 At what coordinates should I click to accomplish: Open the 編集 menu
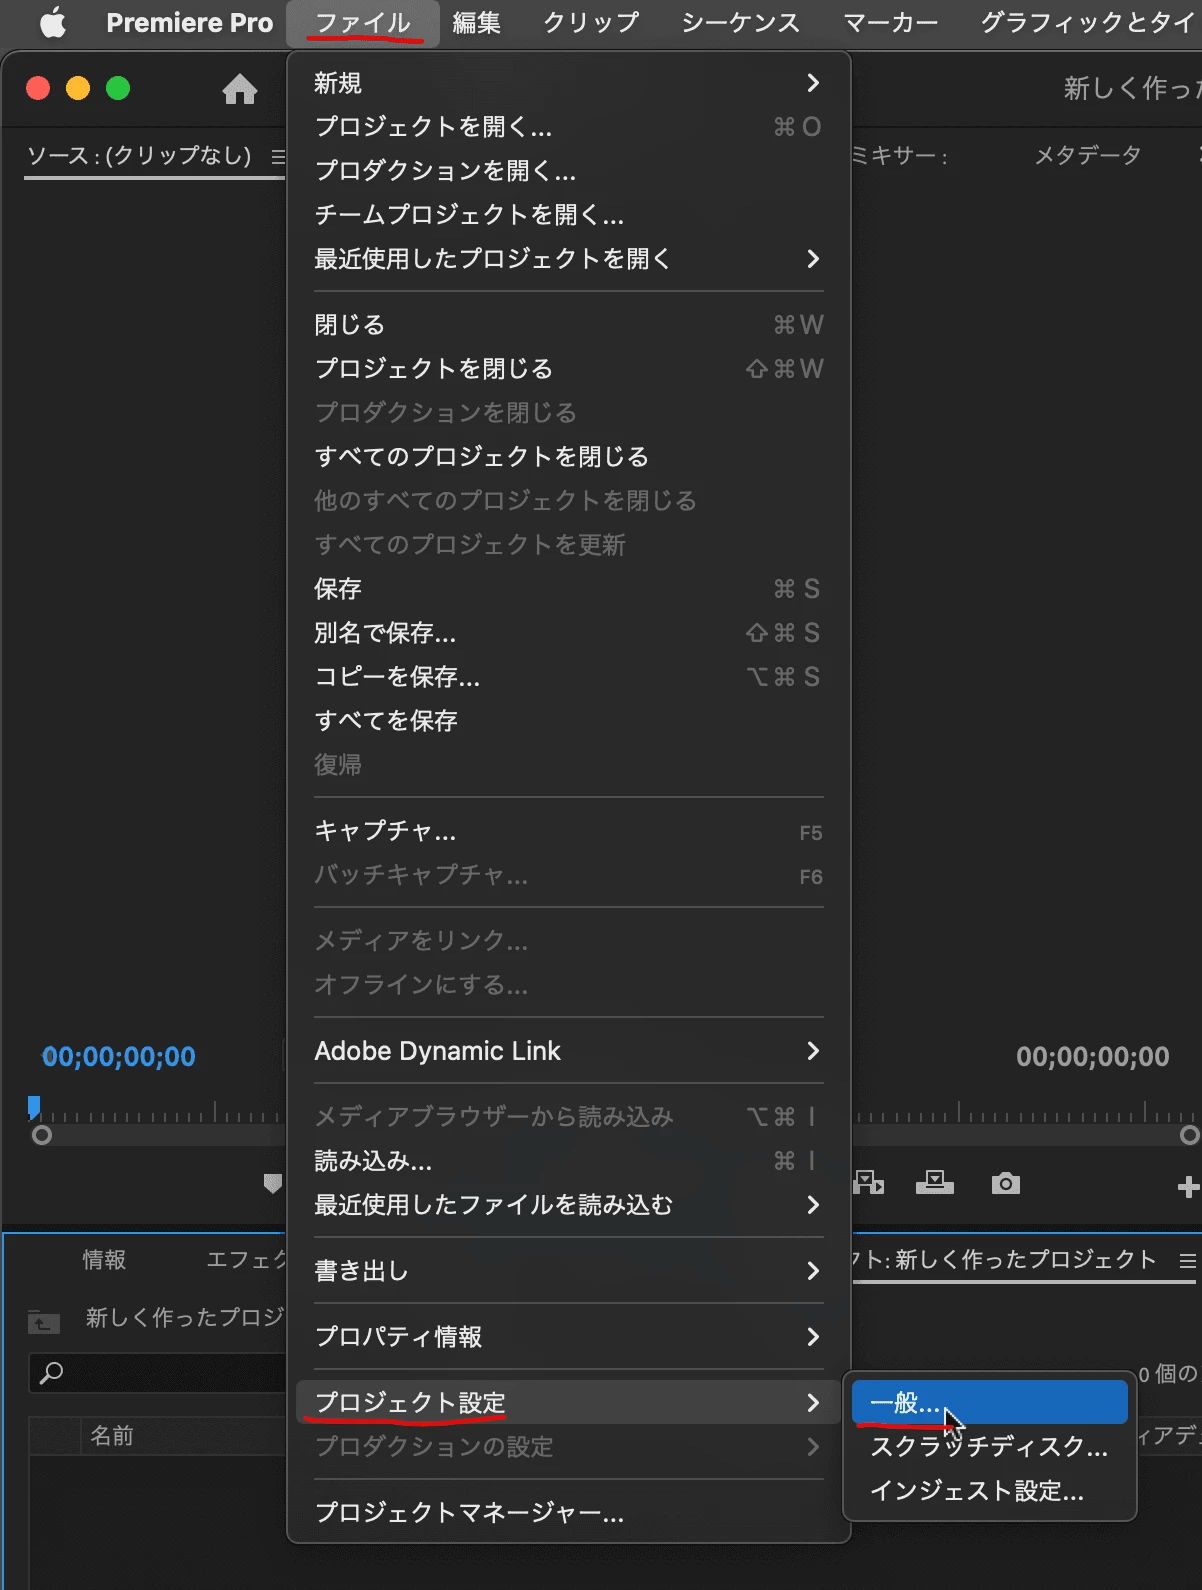(x=476, y=22)
